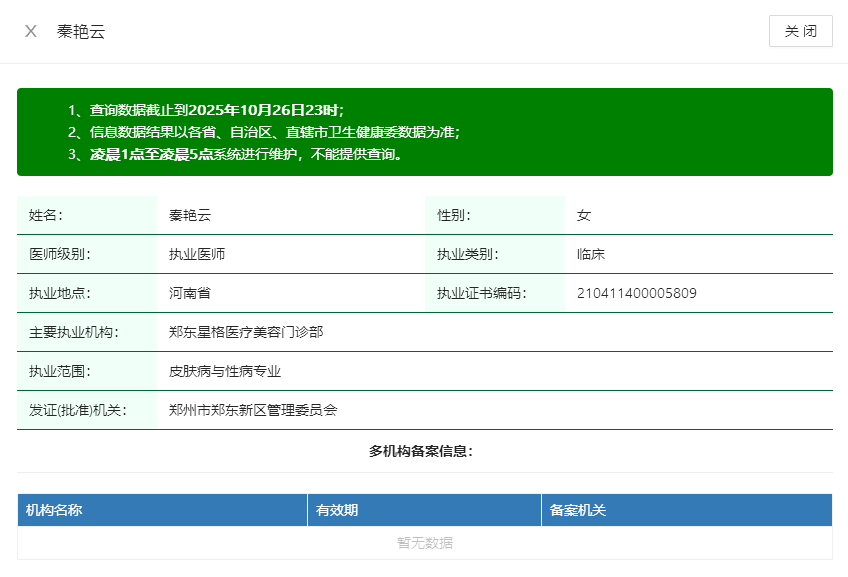Click the notice line about 凌晨1点至凌晨5点 maintenance
848x577 pixels.
click(235, 154)
